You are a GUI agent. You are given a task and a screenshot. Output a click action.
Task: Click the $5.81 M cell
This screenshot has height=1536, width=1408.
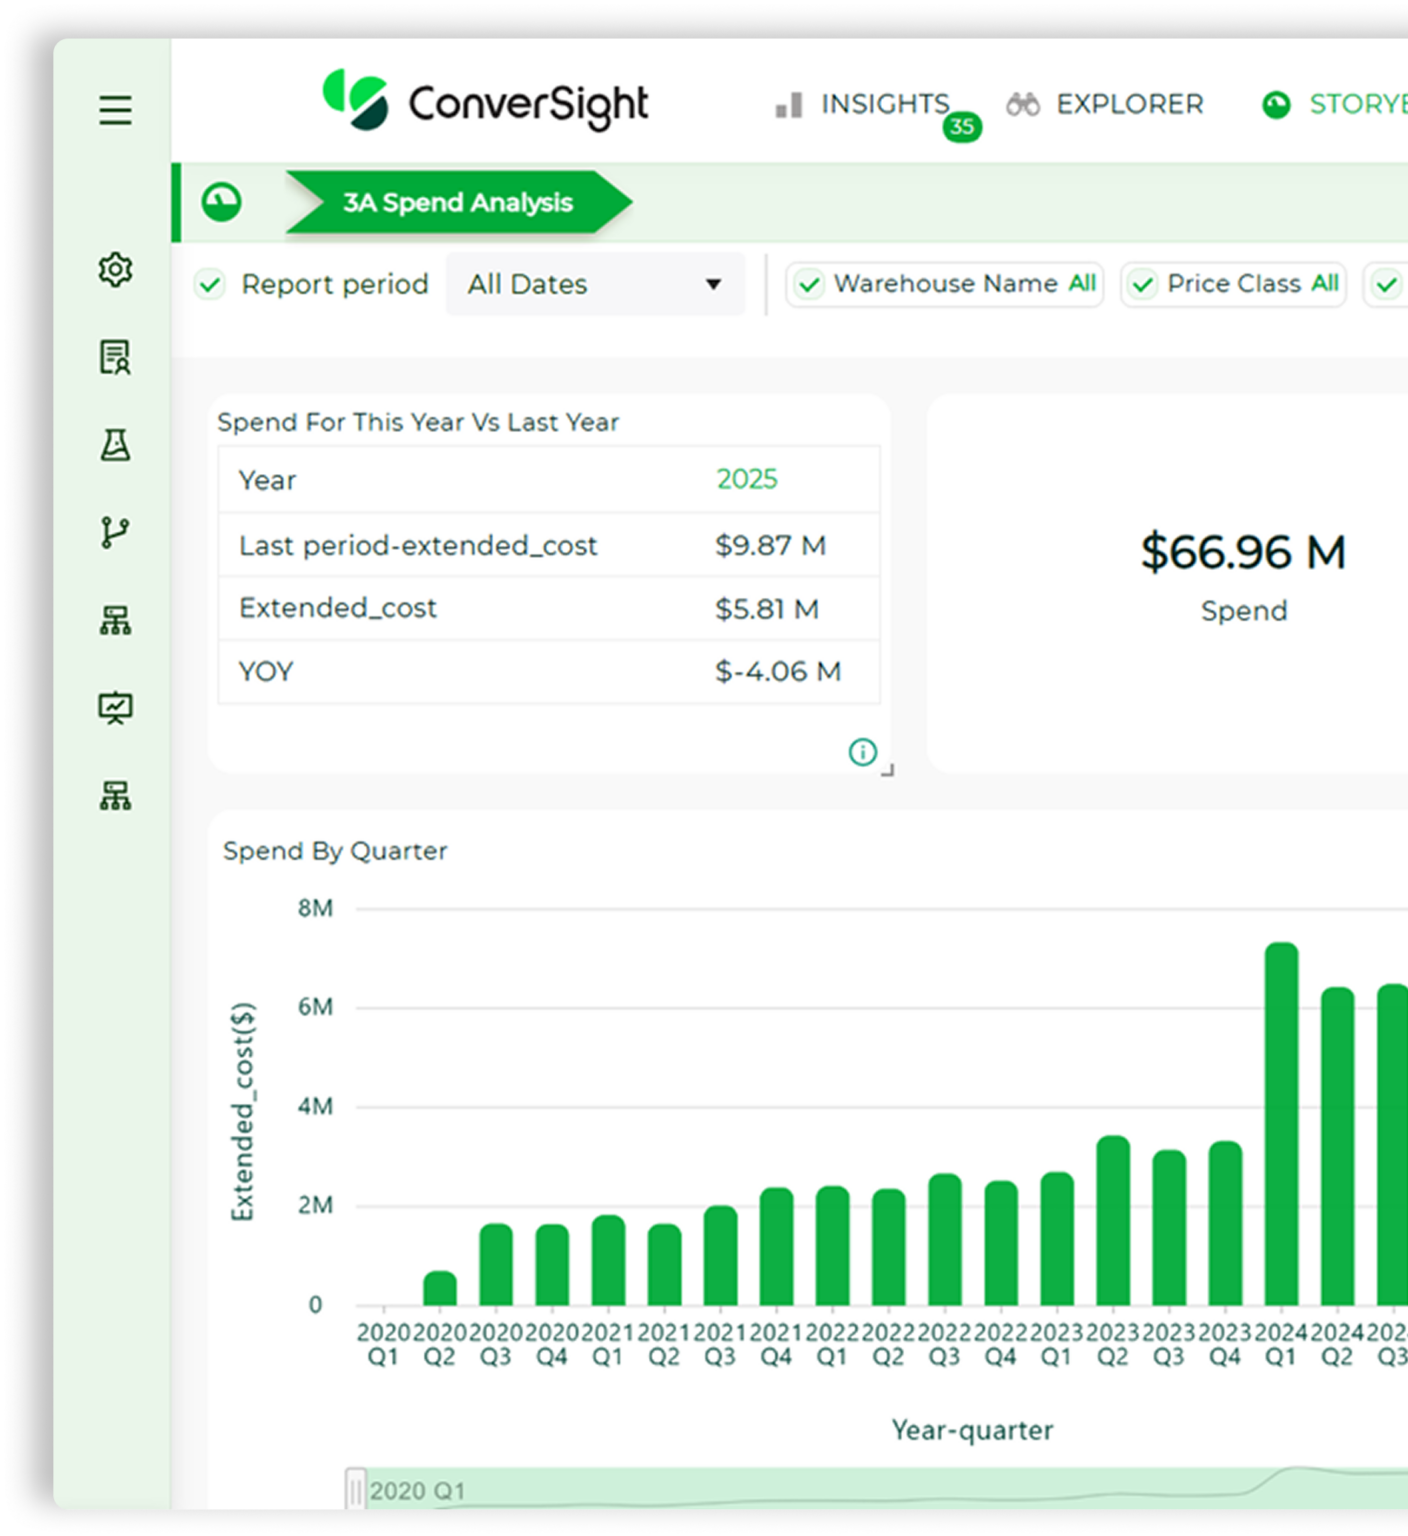pyautogui.click(x=767, y=608)
